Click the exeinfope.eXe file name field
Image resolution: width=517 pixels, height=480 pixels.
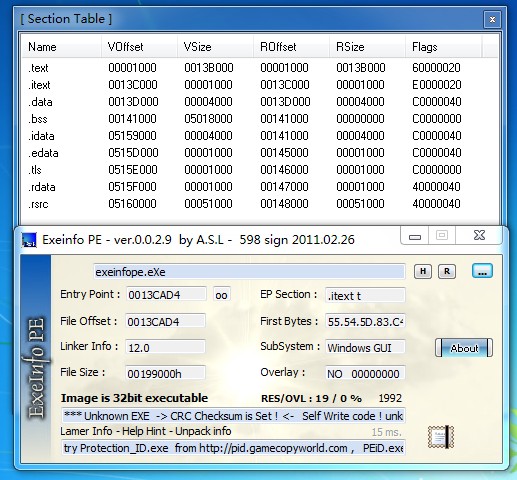click(x=249, y=272)
